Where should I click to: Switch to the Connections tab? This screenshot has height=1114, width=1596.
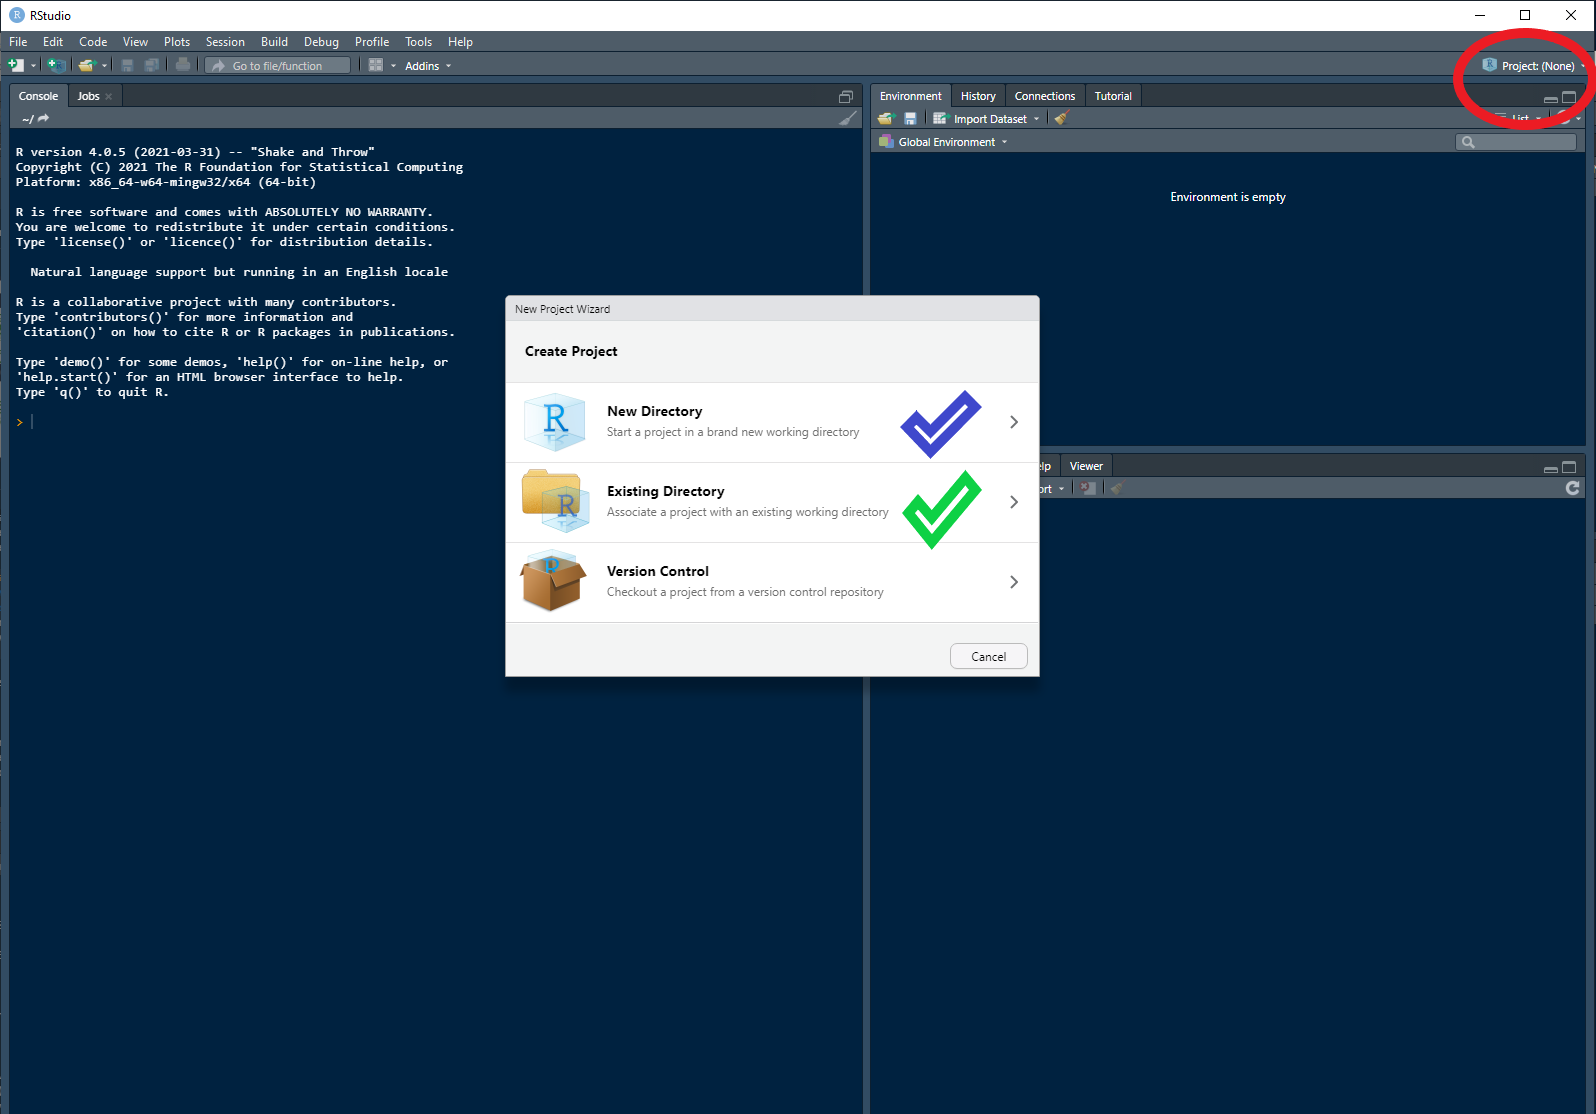coord(1044,96)
